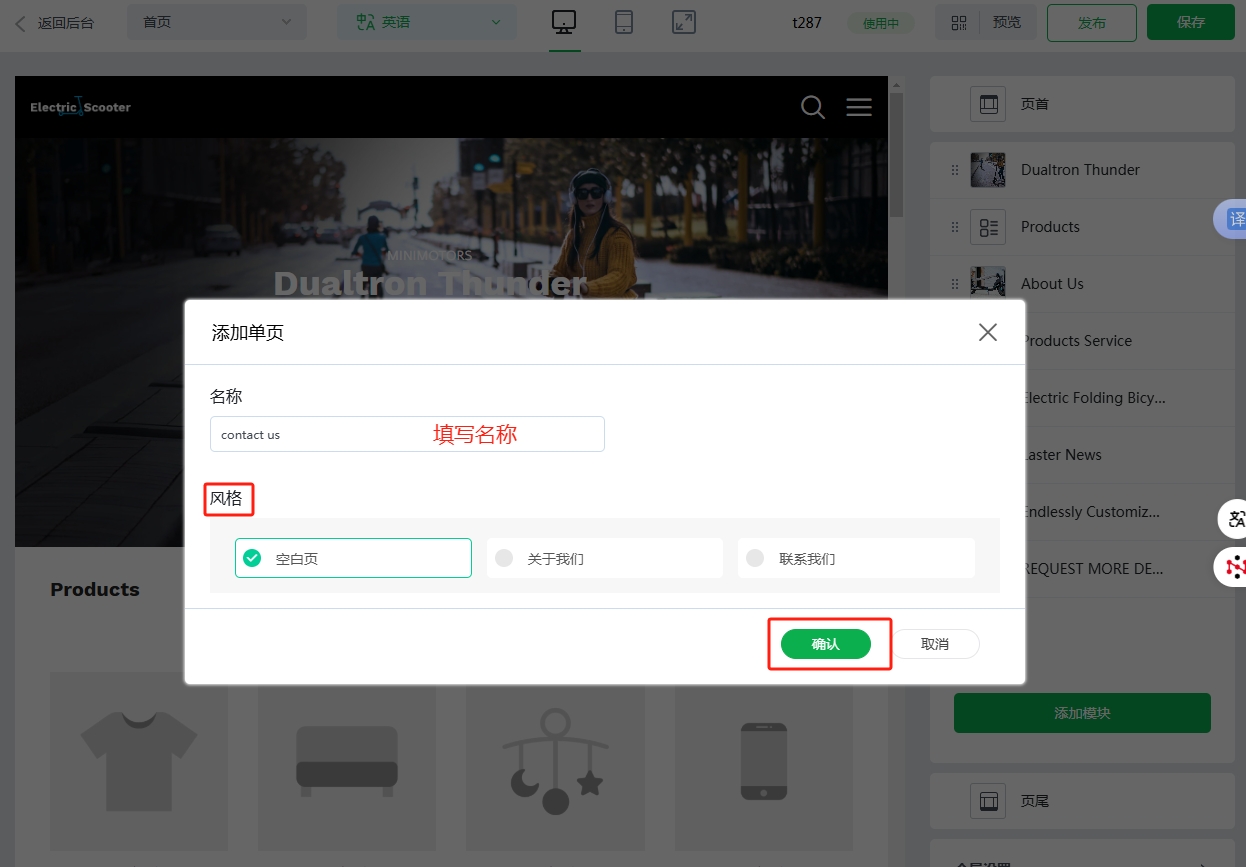Click the 页尾 footer layout icon
1246x867 pixels.
pyautogui.click(x=988, y=801)
